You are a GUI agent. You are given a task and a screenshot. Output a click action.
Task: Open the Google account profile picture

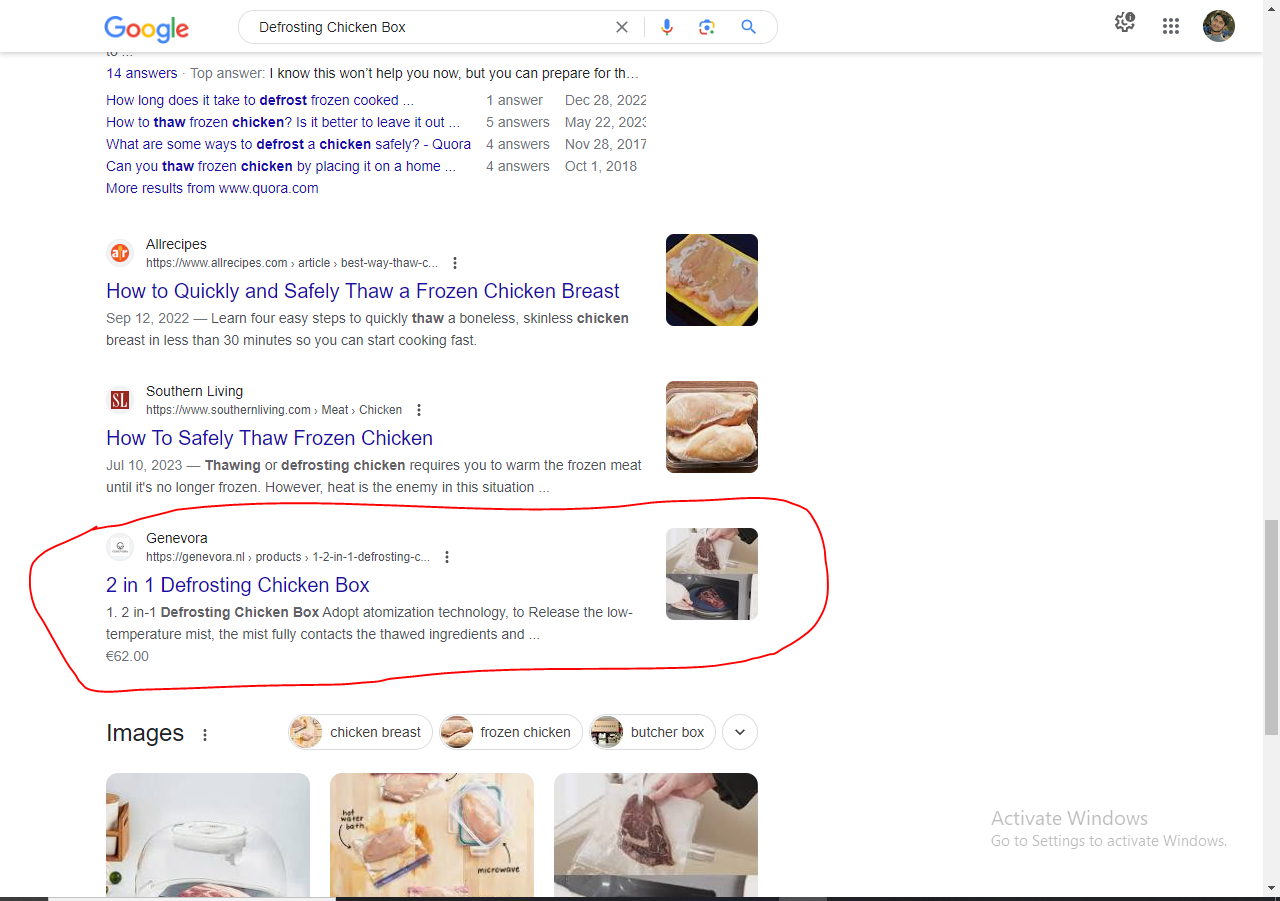point(1219,26)
